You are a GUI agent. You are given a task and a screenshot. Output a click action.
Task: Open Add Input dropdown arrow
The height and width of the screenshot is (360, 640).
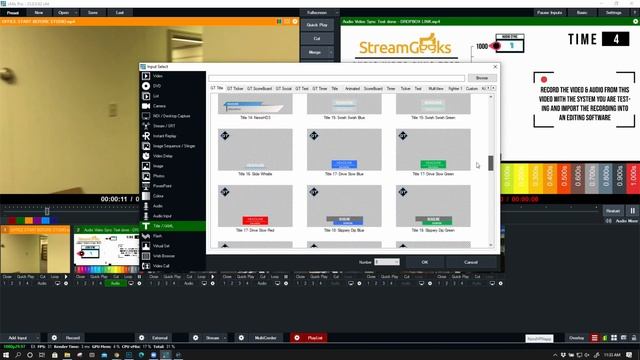tap(37, 338)
